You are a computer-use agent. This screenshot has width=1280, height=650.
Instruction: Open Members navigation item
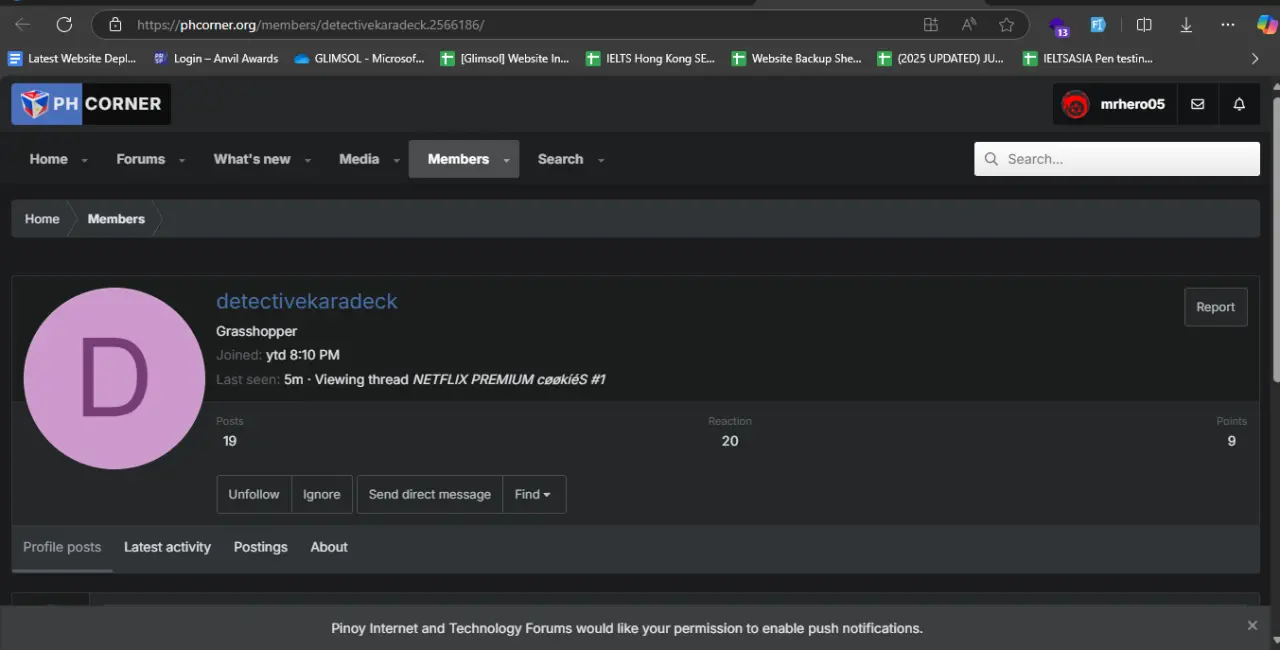[458, 159]
